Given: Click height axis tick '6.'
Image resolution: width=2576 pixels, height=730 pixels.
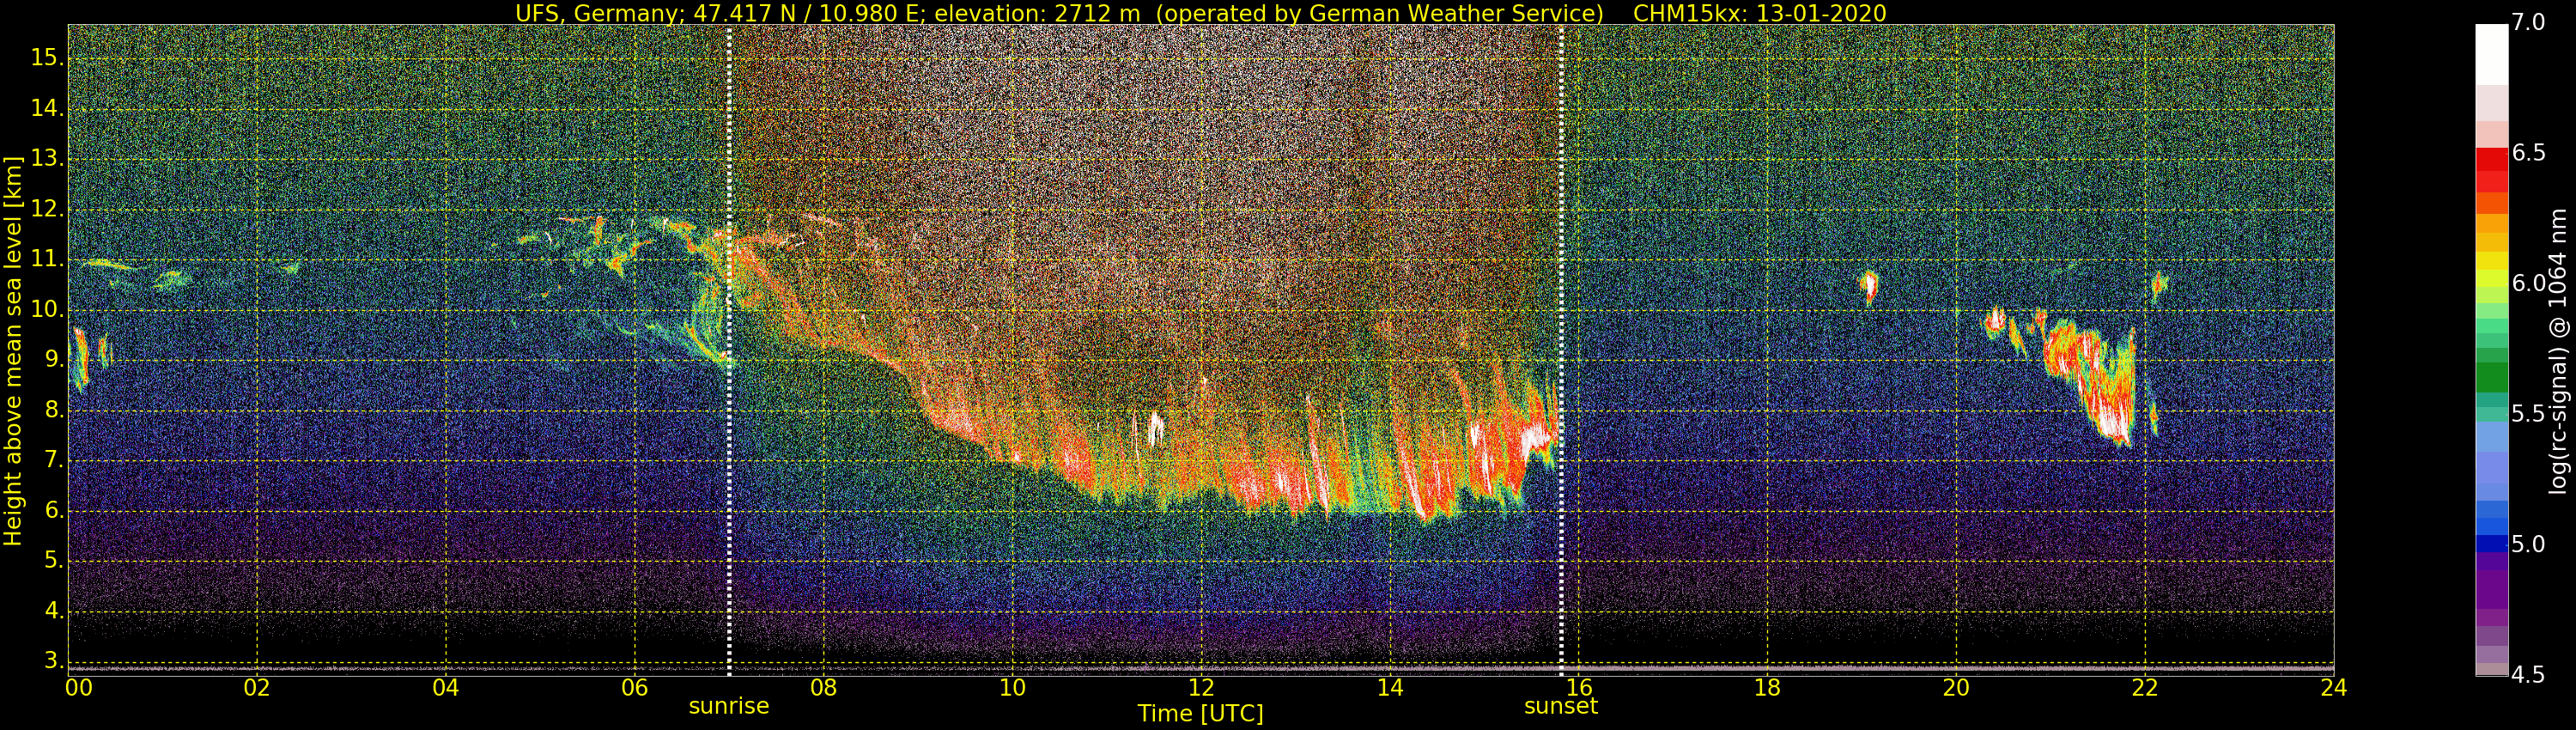Looking at the screenshot, I should coord(54,511).
